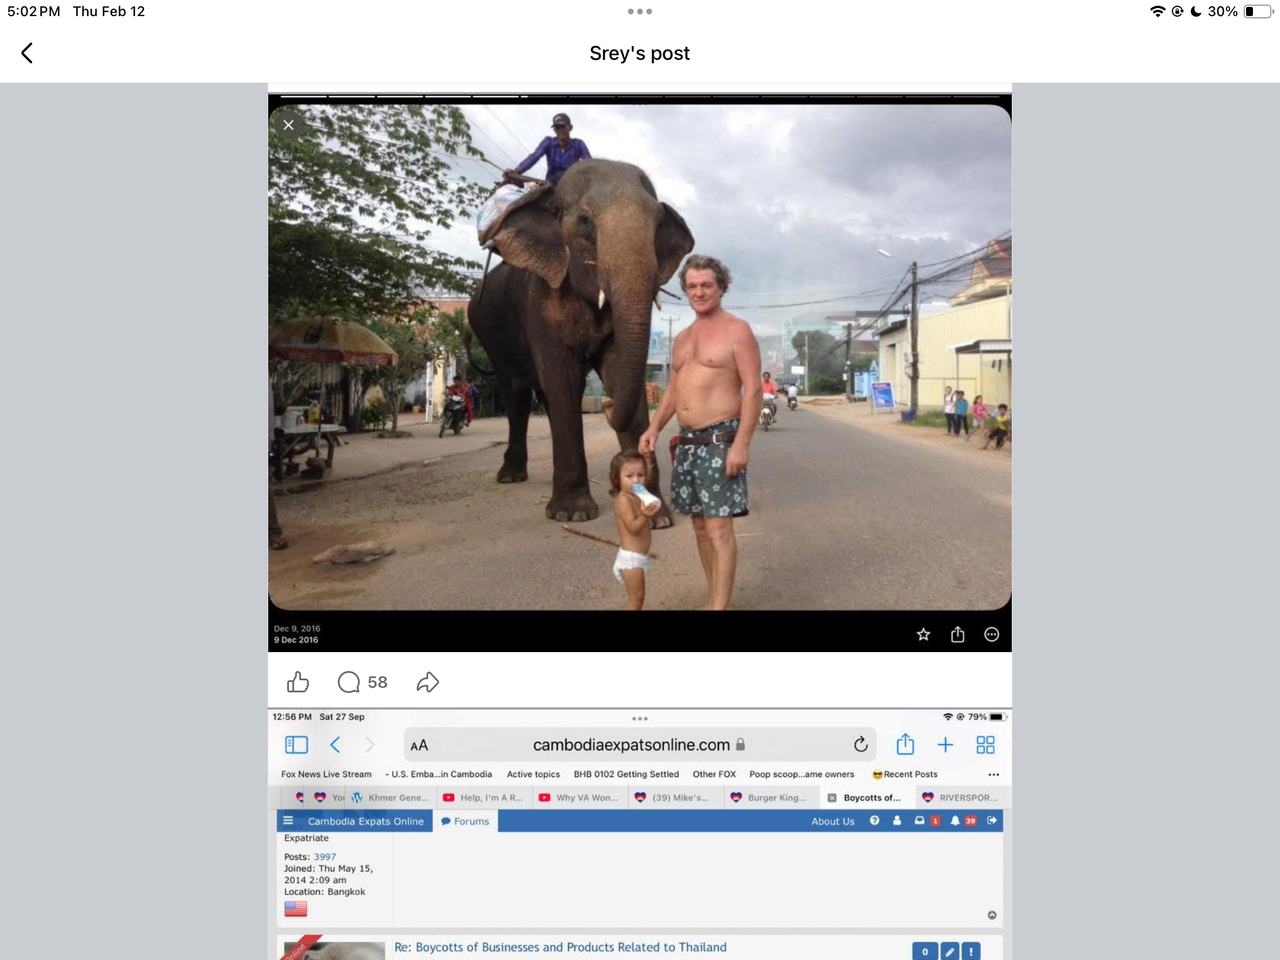Share the post using the arrow icon
Image resolution: width=1280 pixels, height=960 pixels.
pyautogui.click(x=428, y=682)
